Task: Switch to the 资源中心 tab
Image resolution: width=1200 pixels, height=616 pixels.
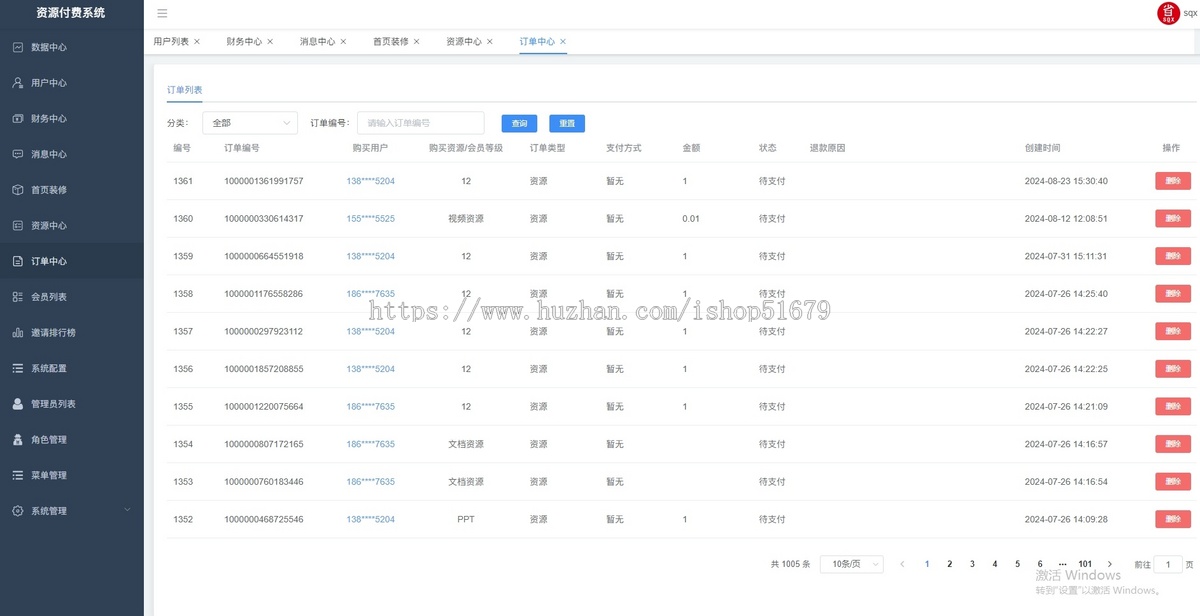Action: [464, 41]
